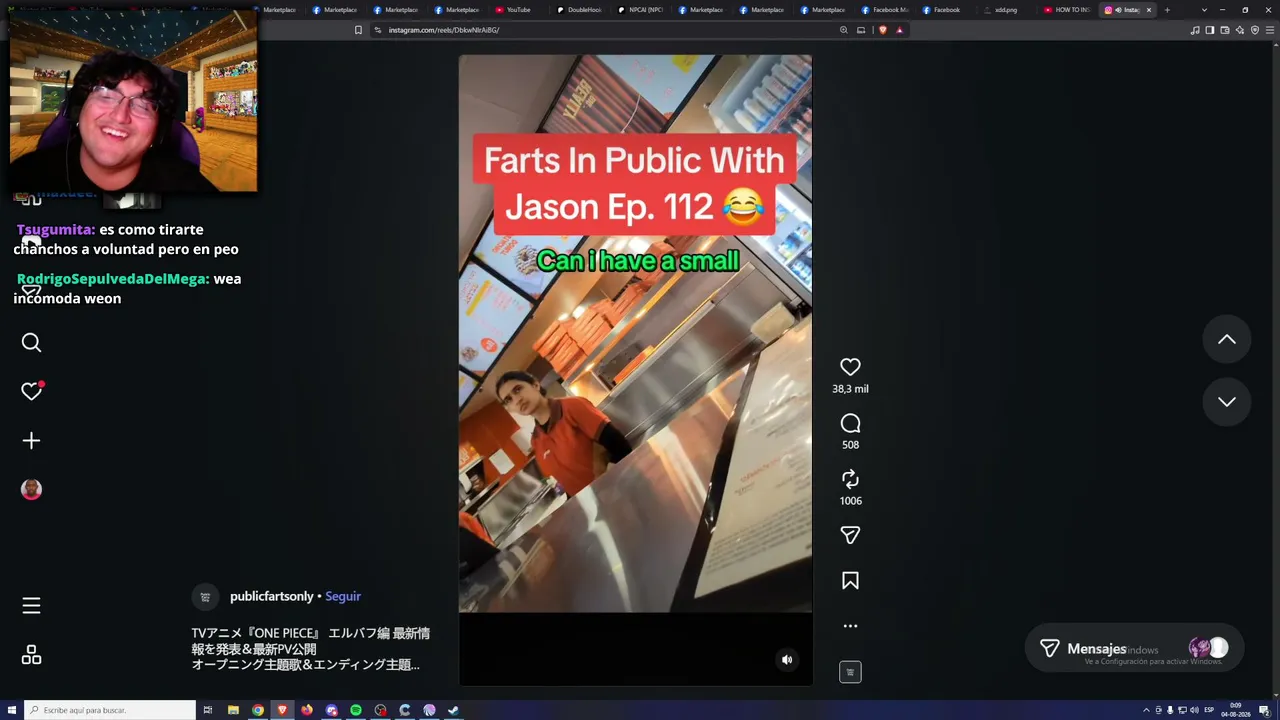Toggle the browser sidebar panel icon

tap(1210, 30)
